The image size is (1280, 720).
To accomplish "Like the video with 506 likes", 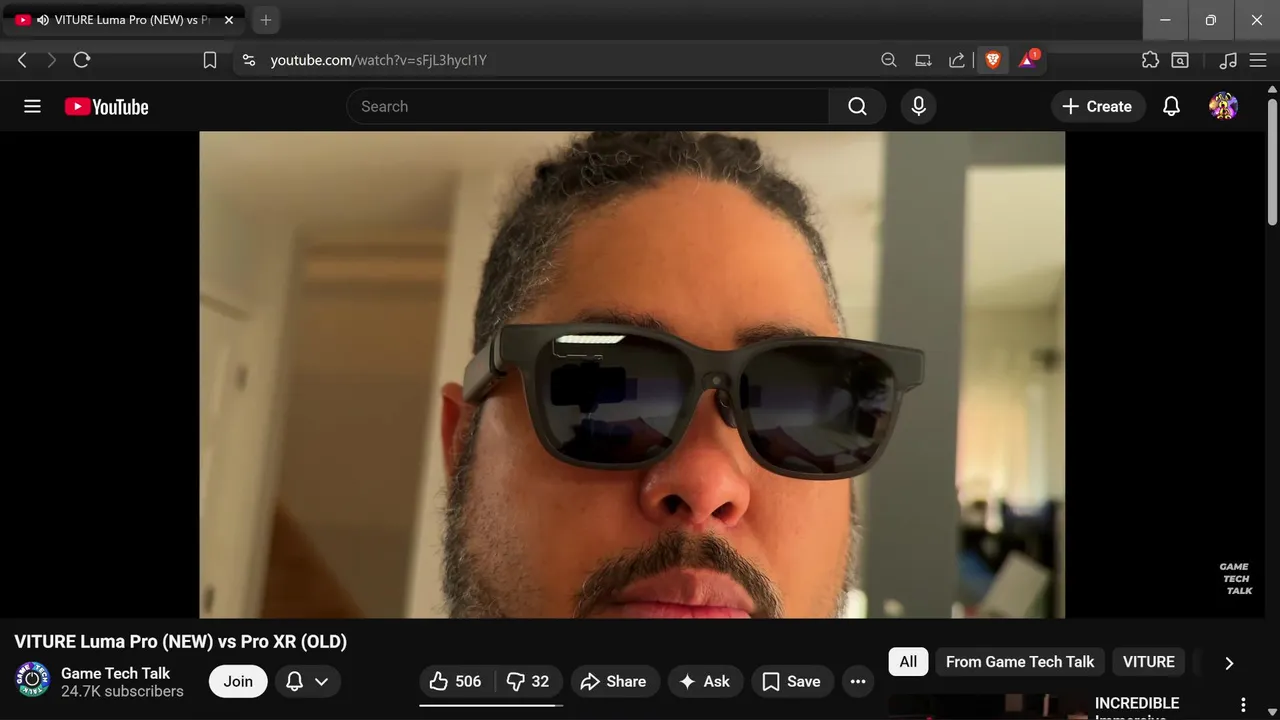I will [x=456, y=681].
